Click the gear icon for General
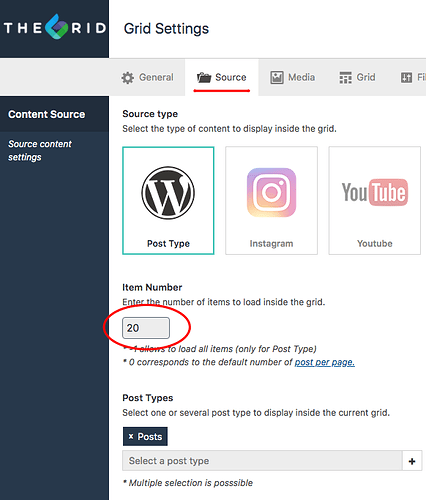 click(128, 78)
